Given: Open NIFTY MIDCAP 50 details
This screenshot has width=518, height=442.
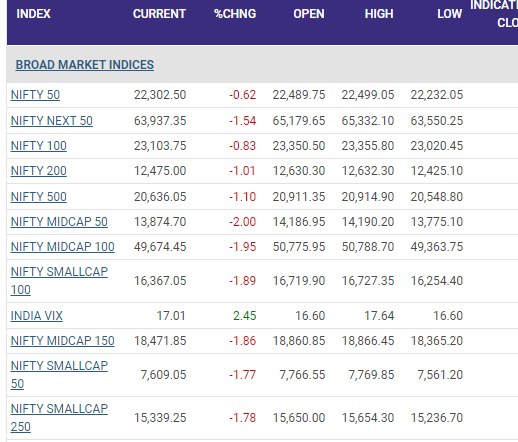Looking at the screenshot, I should 59,222.
